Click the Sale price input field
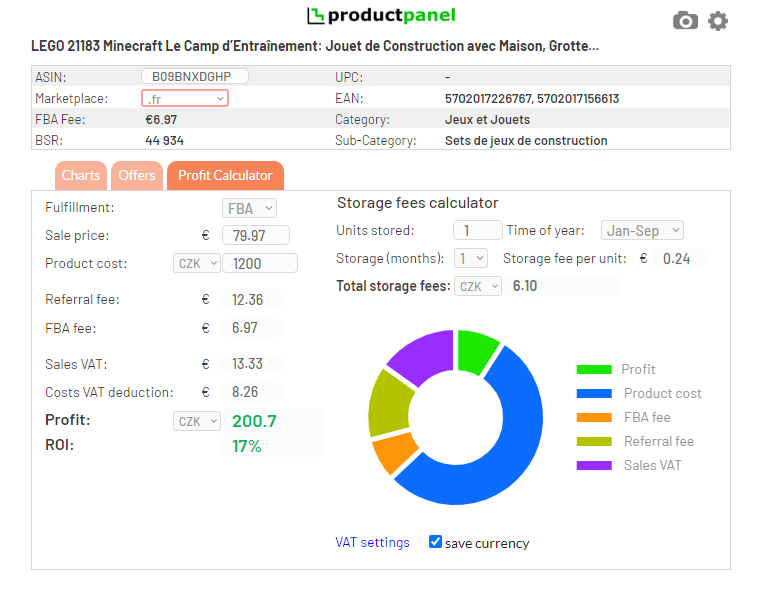The width and height of the screenshot is (762, 594). click(255, 235)
